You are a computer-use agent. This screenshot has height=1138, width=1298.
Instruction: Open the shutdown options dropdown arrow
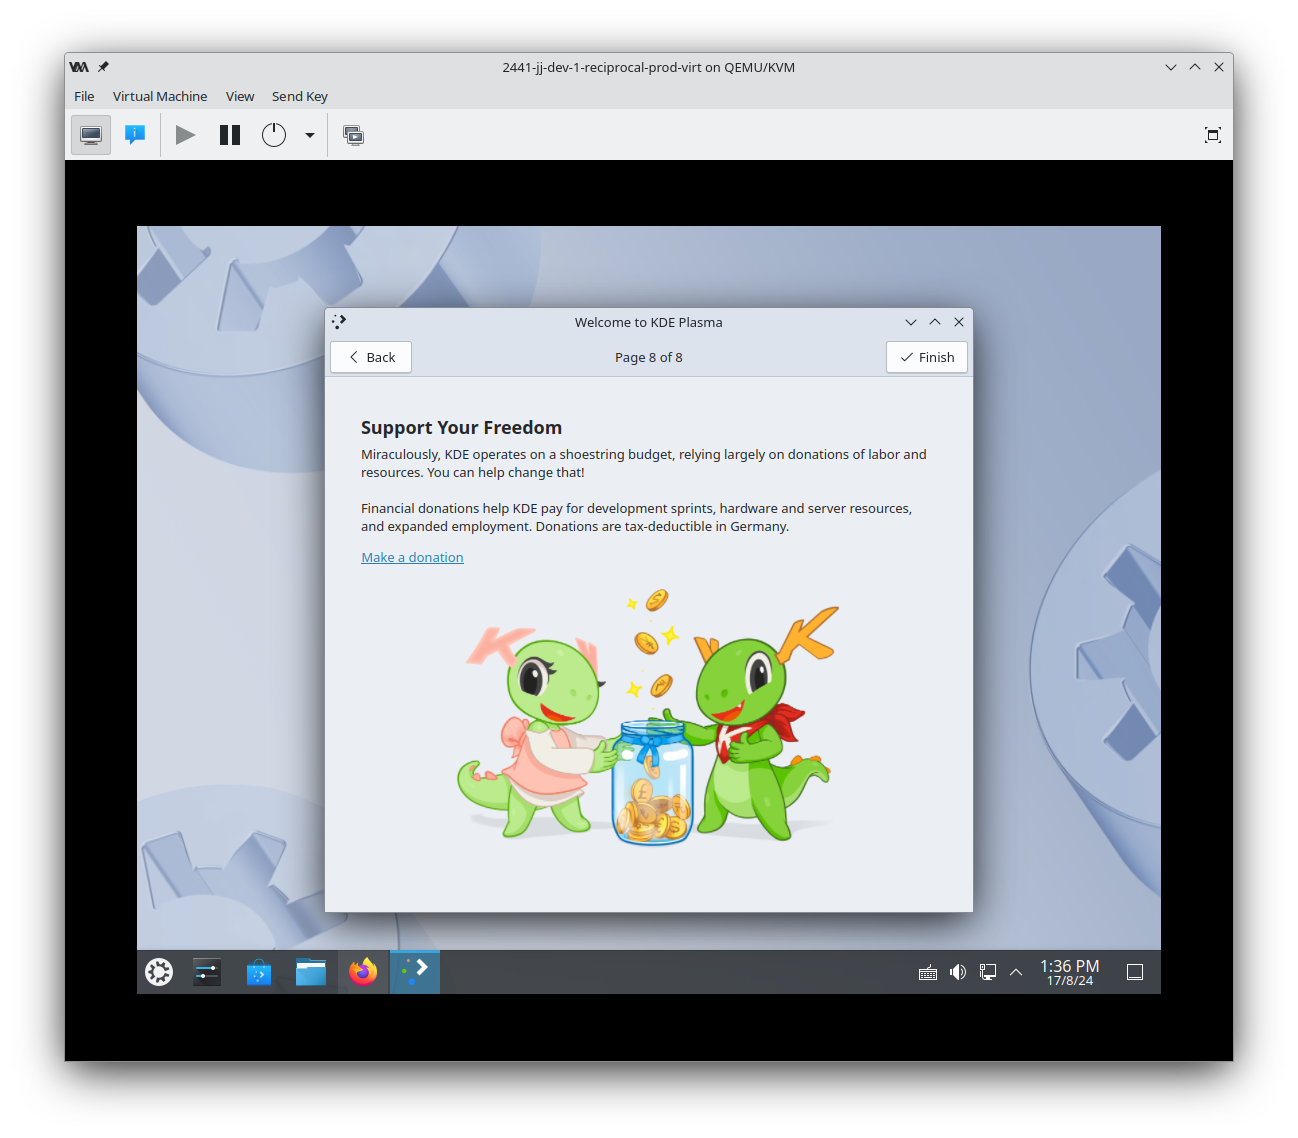(x=310, y=135)
